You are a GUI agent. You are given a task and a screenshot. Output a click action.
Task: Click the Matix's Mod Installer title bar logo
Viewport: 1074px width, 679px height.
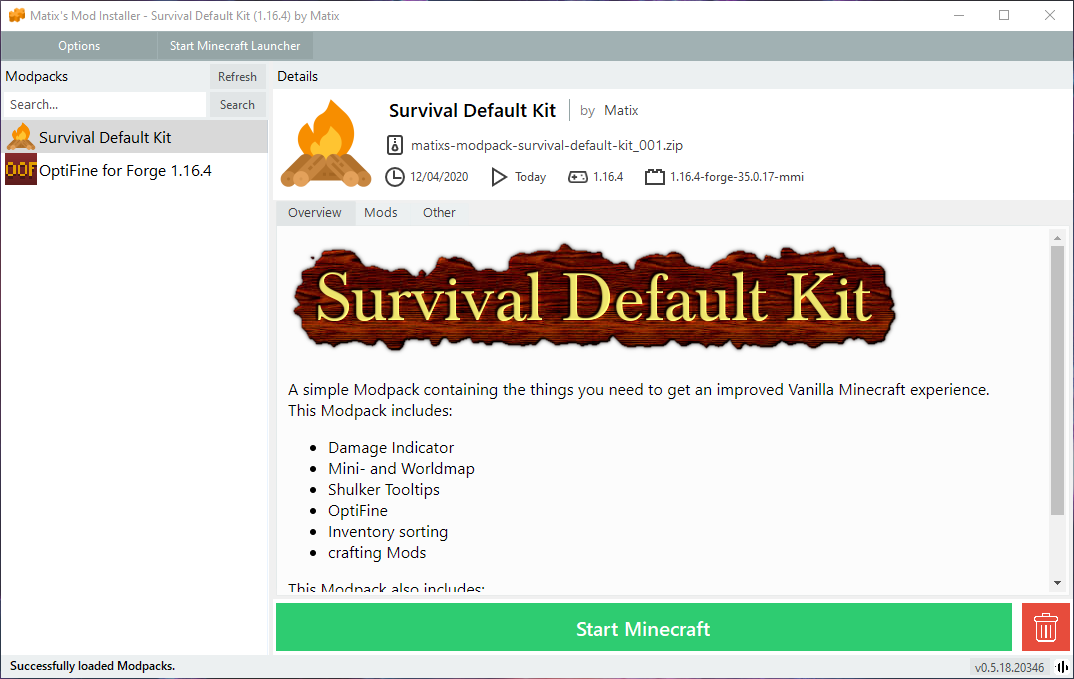click(x=16, y=15)
